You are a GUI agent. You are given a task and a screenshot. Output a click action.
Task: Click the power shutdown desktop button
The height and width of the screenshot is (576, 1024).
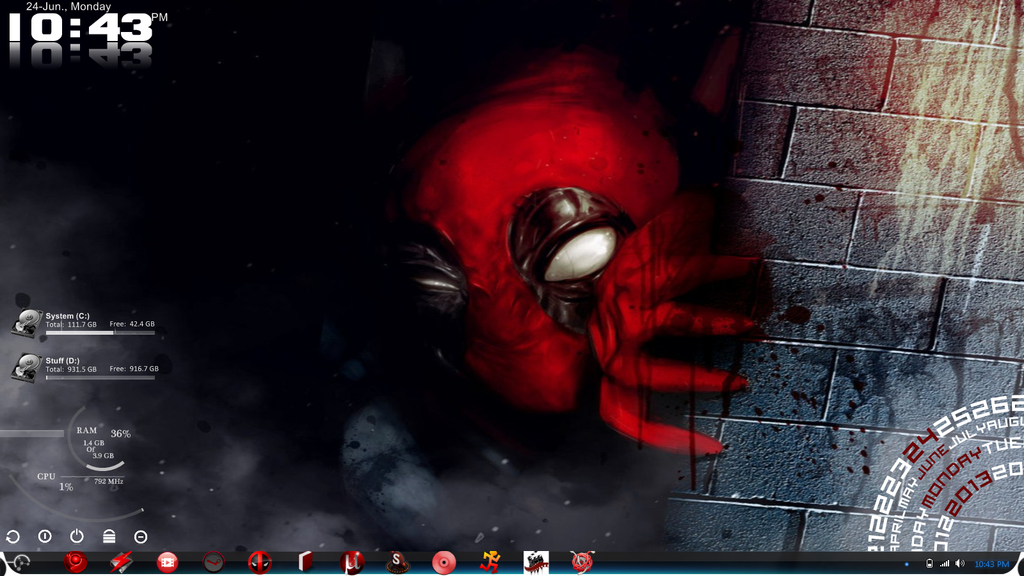[76, 536]
